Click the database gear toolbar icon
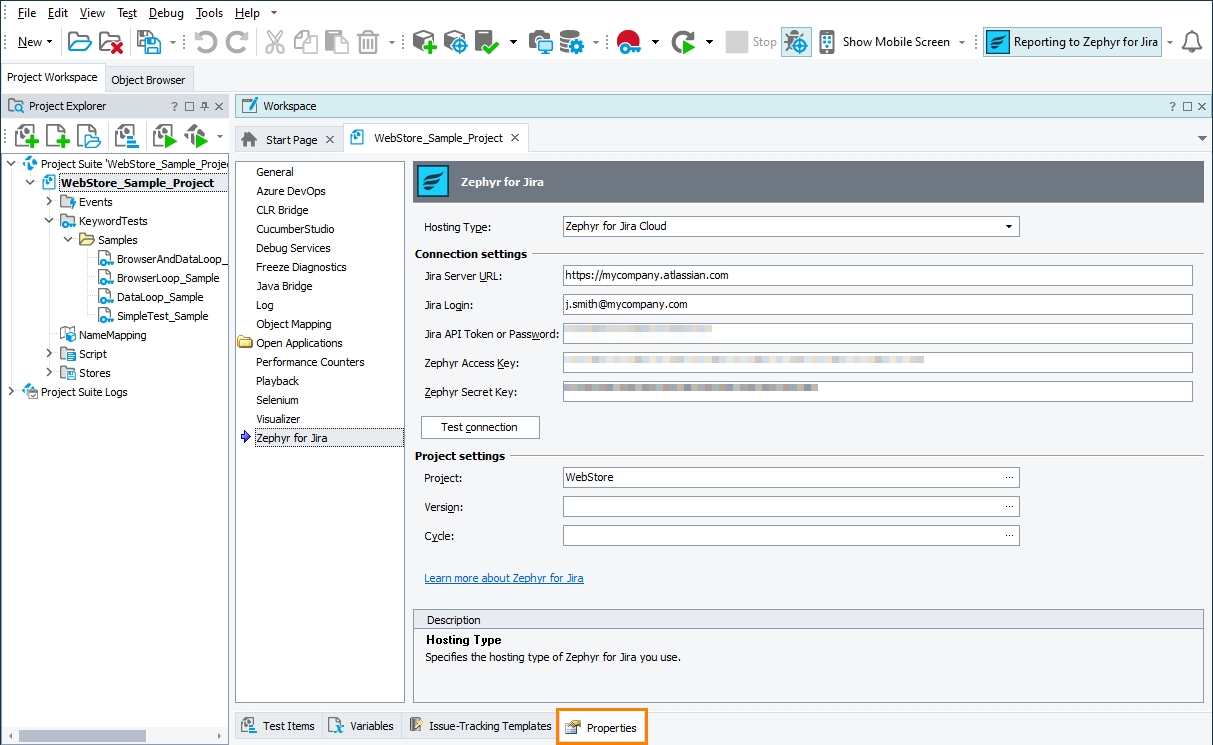This screenshot has height=745, width=1213. 571,42
